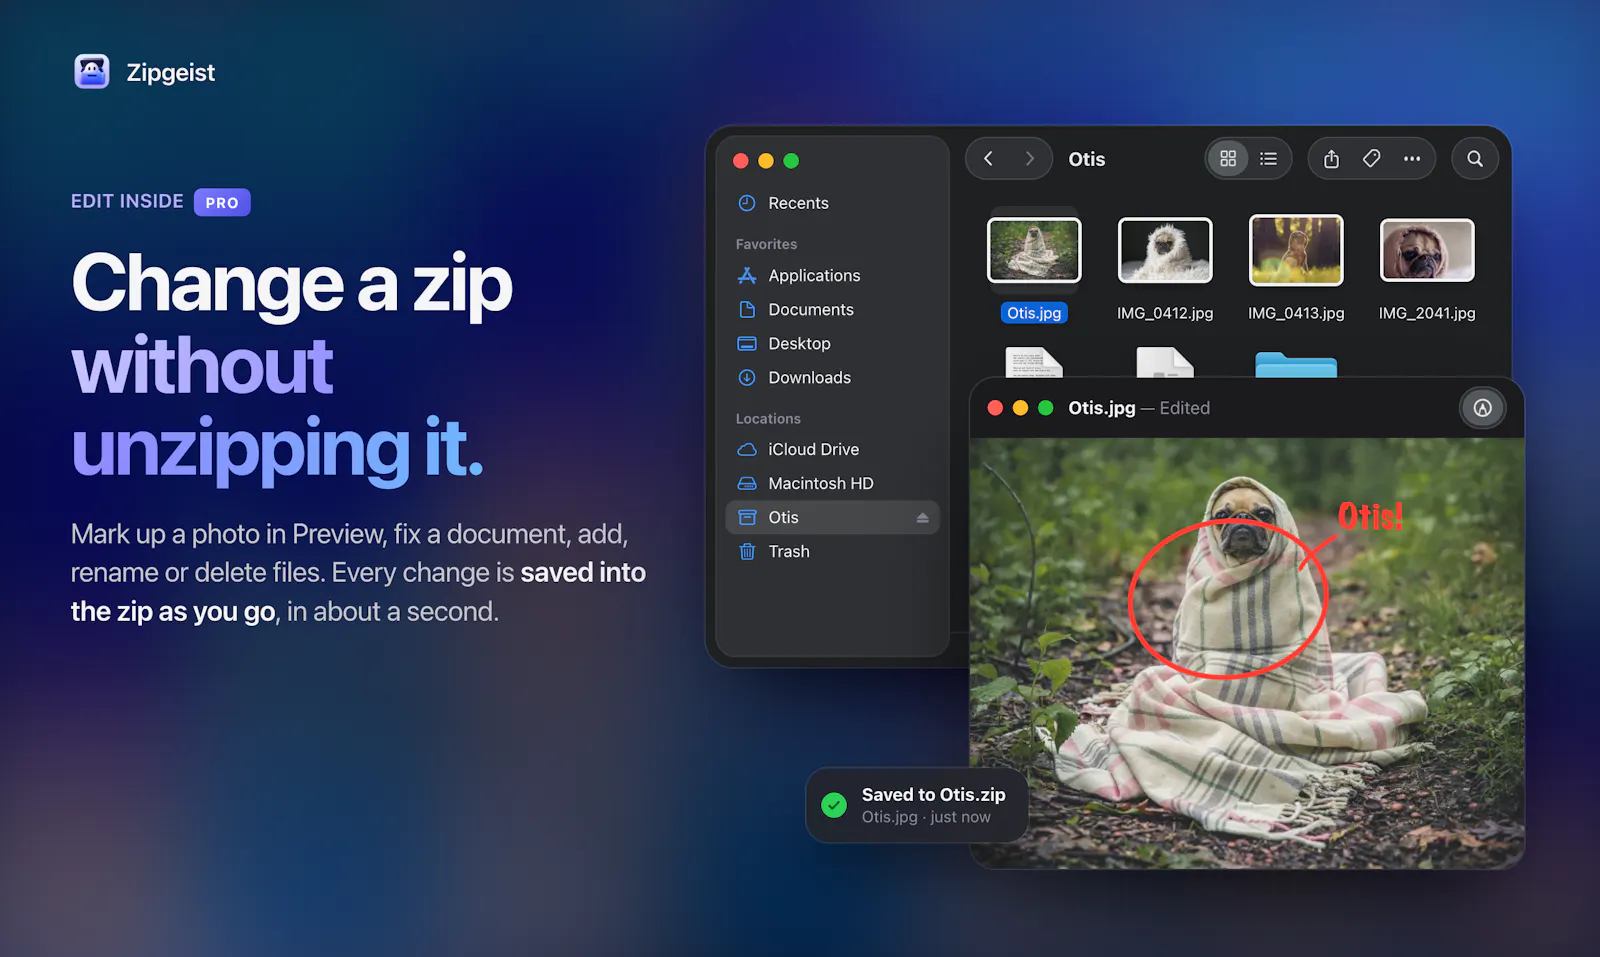Click the Zipgeist ghost logo icon

click(92, 72)
